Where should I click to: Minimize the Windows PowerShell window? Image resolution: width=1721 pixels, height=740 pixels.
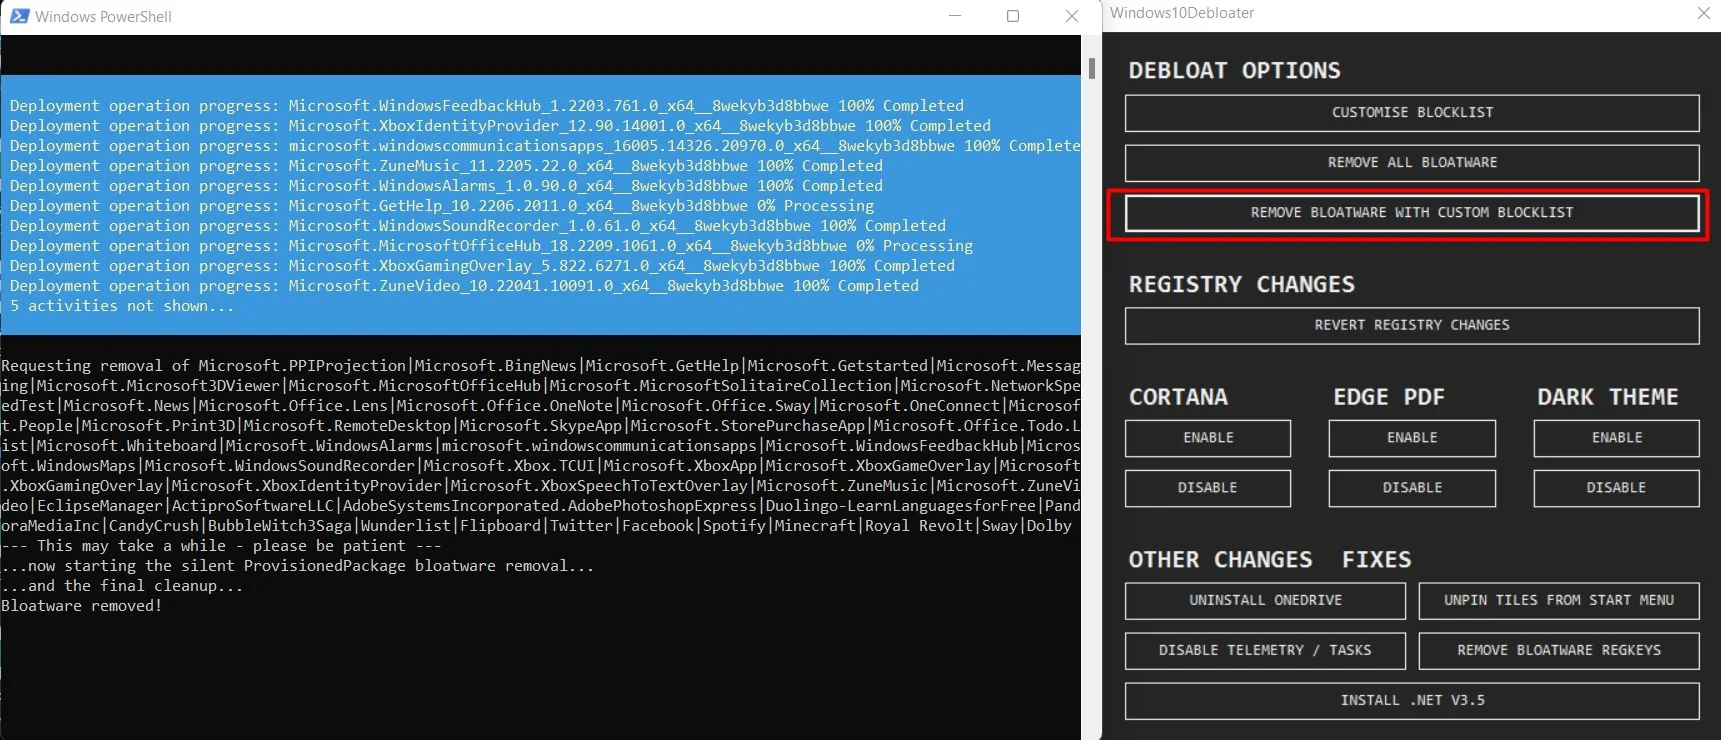[955, 16]
